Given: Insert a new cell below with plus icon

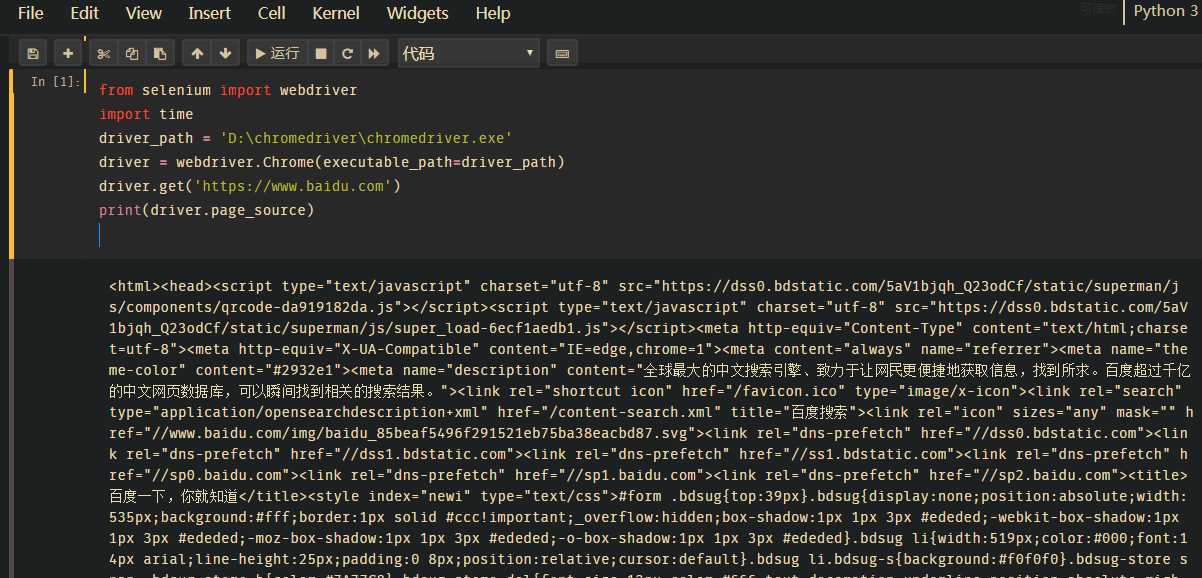Looking at the screenshot, I should 68,53.
